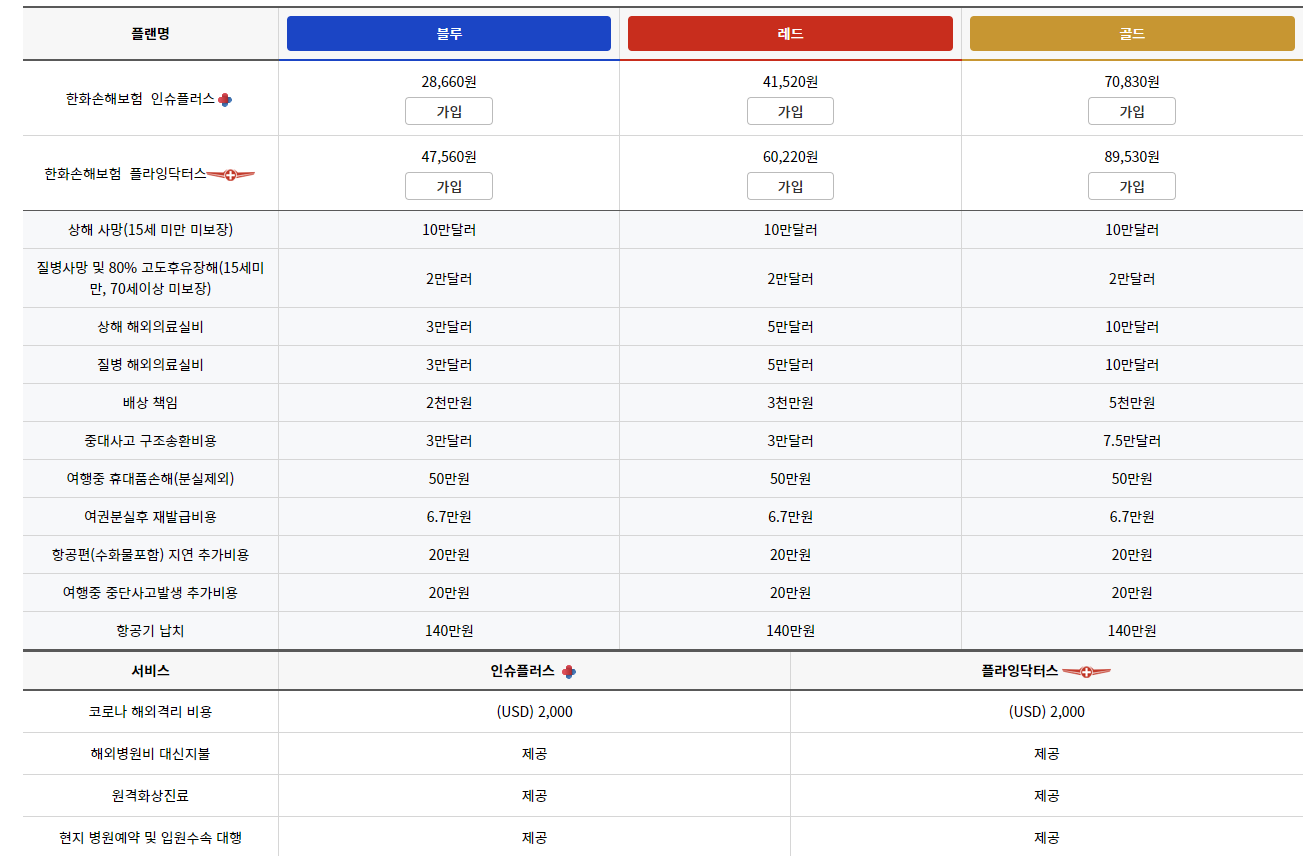Select the red 레드 plan header
This screenshot has width=1312, height=856.
coord(790,33)
